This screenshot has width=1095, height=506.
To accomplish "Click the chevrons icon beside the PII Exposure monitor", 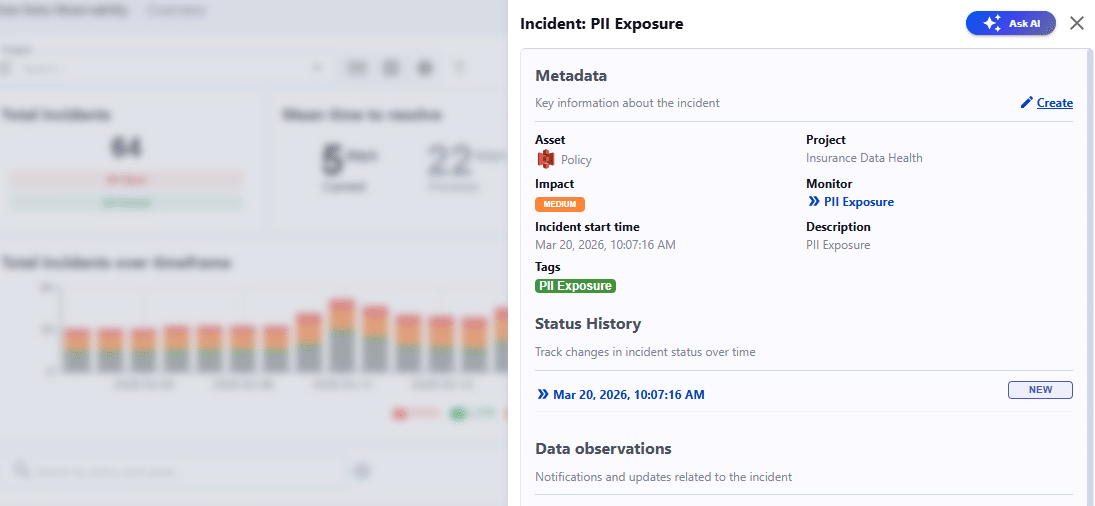I will pyautogui.click(x=814, y=202).
